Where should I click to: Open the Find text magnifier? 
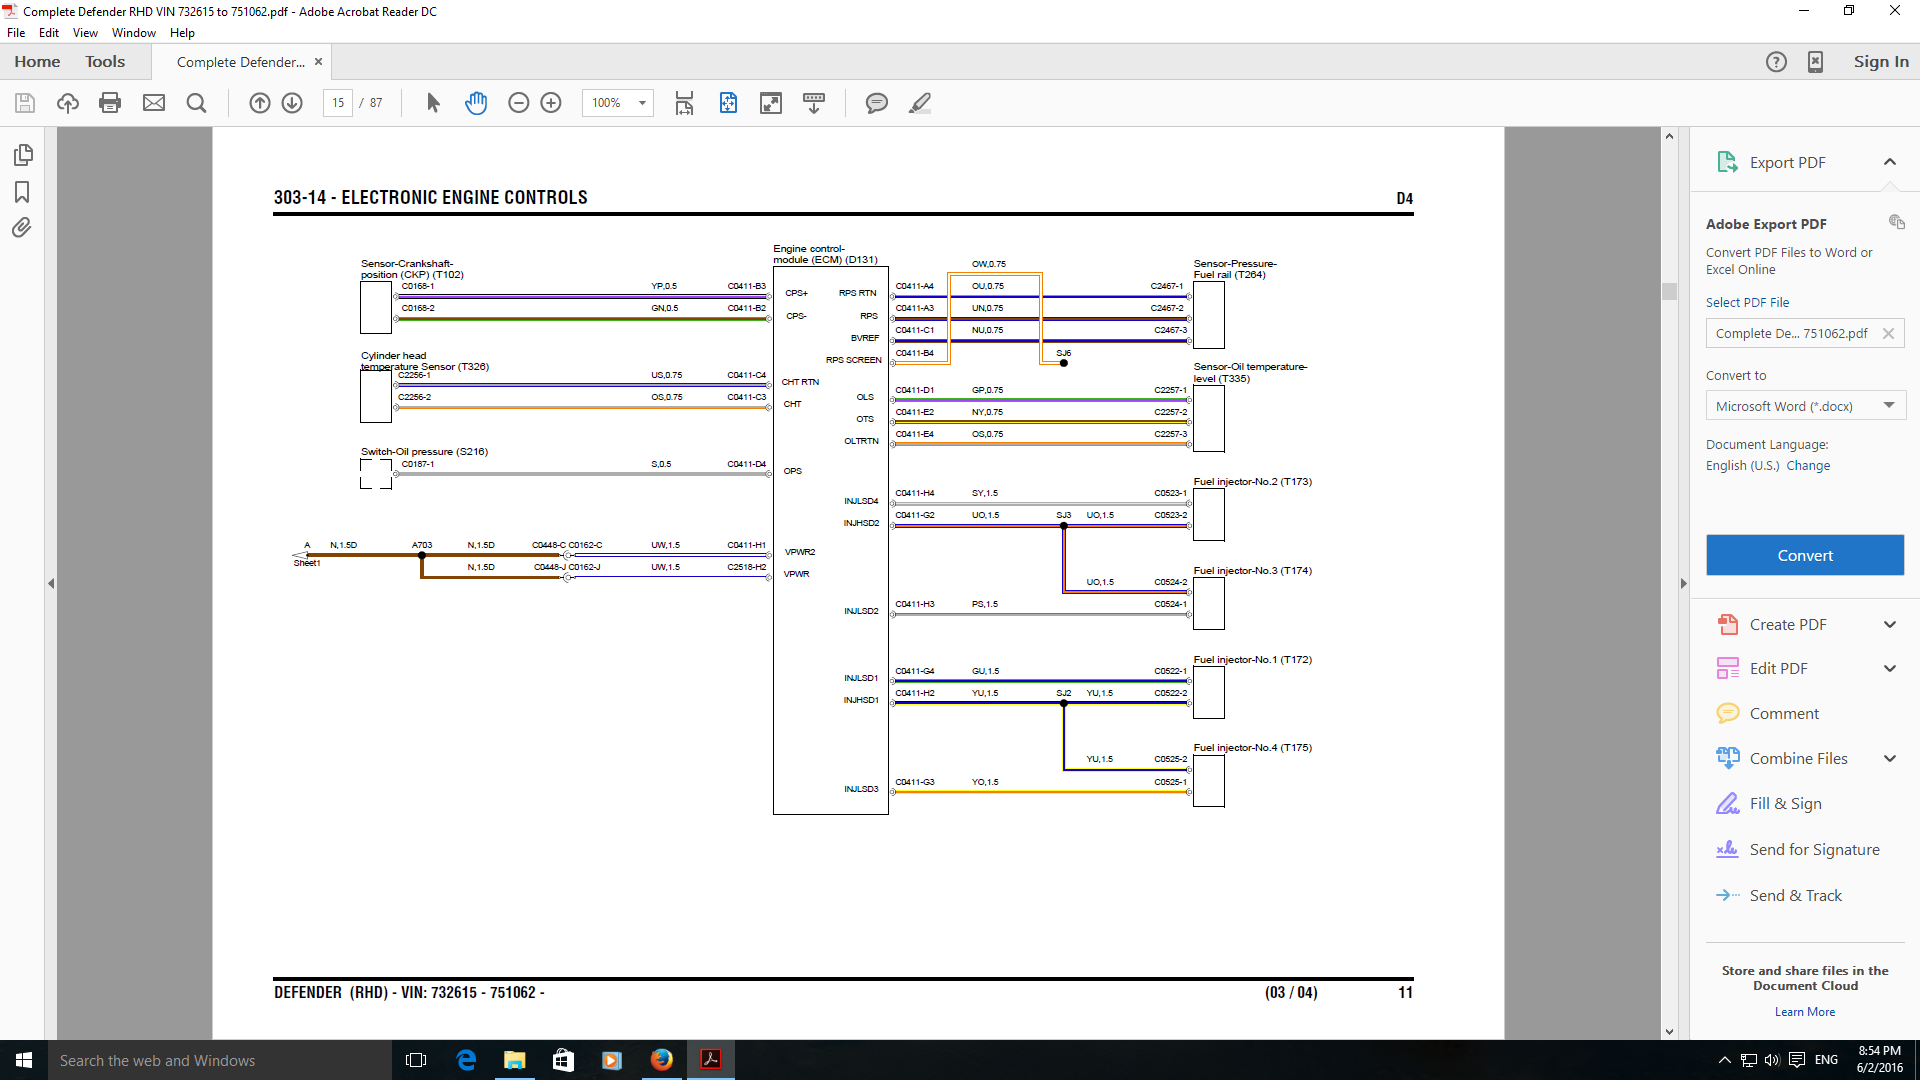[197, 103]
